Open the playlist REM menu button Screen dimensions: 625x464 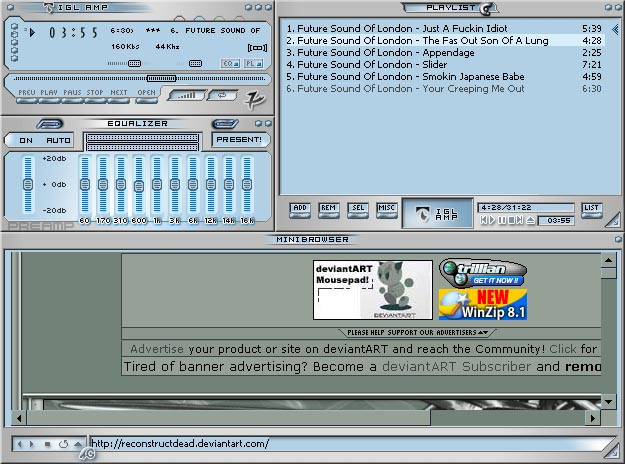click(x=328, y=210)
